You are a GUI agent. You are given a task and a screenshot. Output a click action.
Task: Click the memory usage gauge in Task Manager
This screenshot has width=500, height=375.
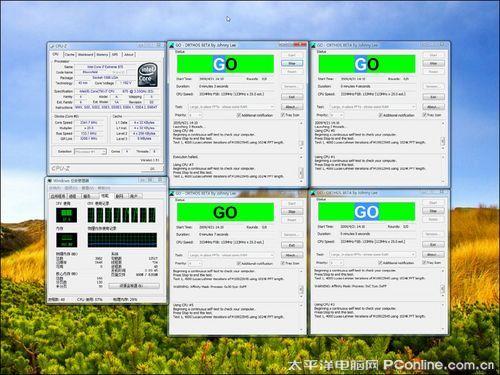67,240
